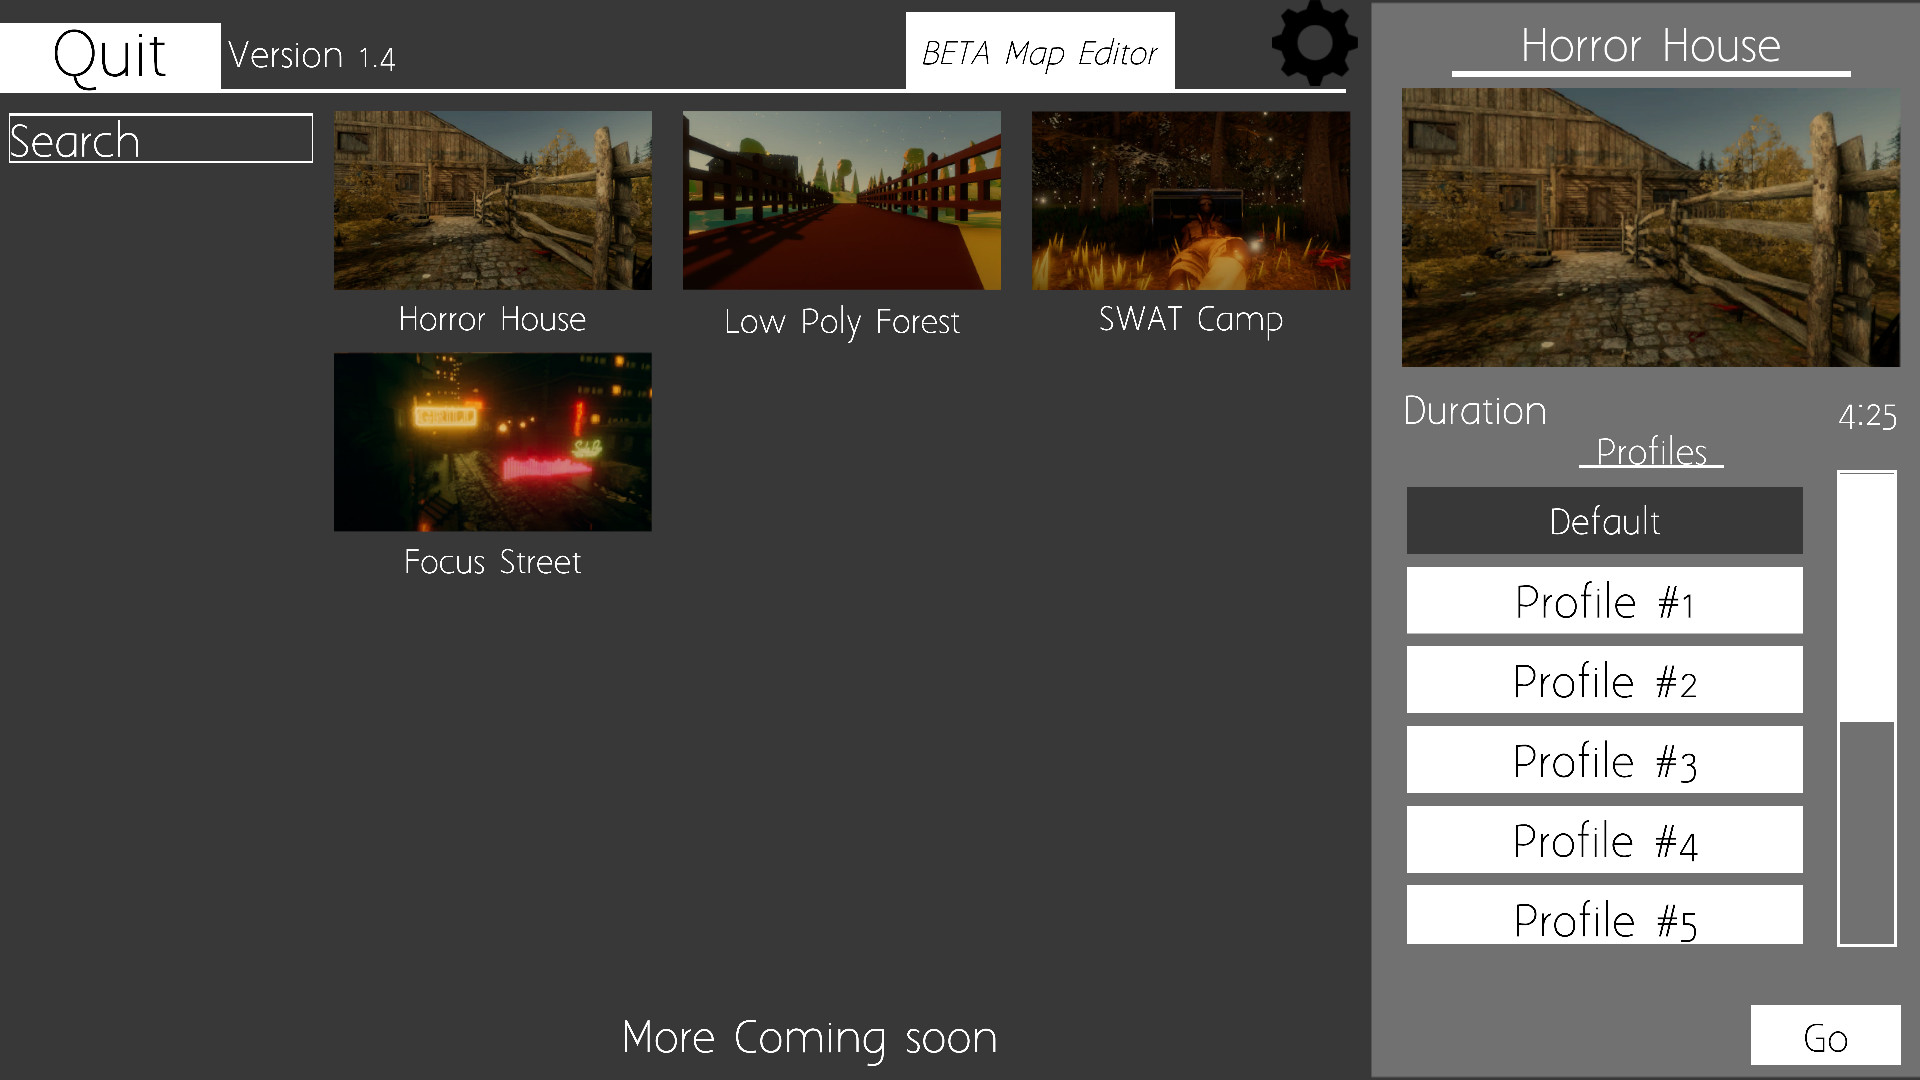1920x1080 pixels.
Task: Select Profile #2
Action: coord(1604,679)
